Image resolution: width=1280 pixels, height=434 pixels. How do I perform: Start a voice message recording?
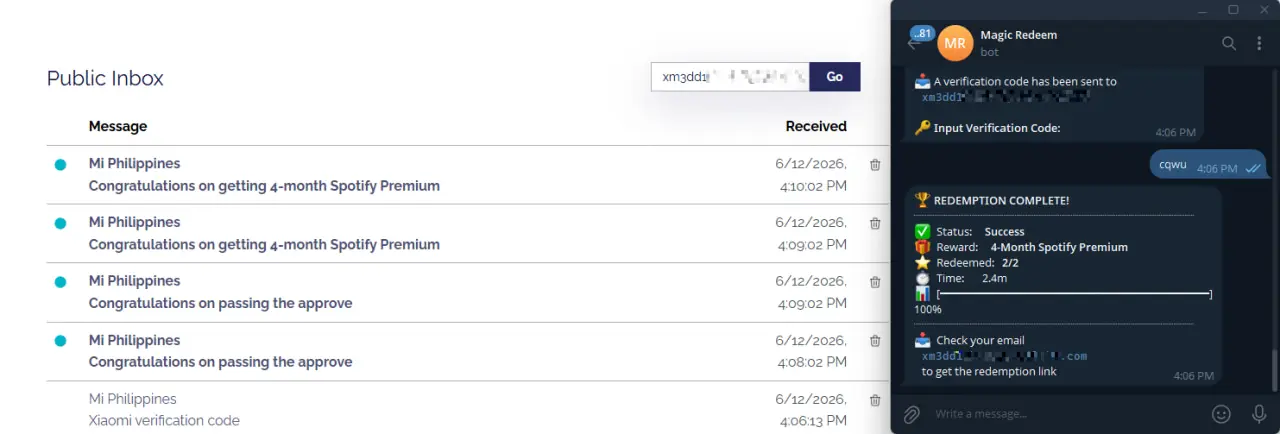point(1259,414)
